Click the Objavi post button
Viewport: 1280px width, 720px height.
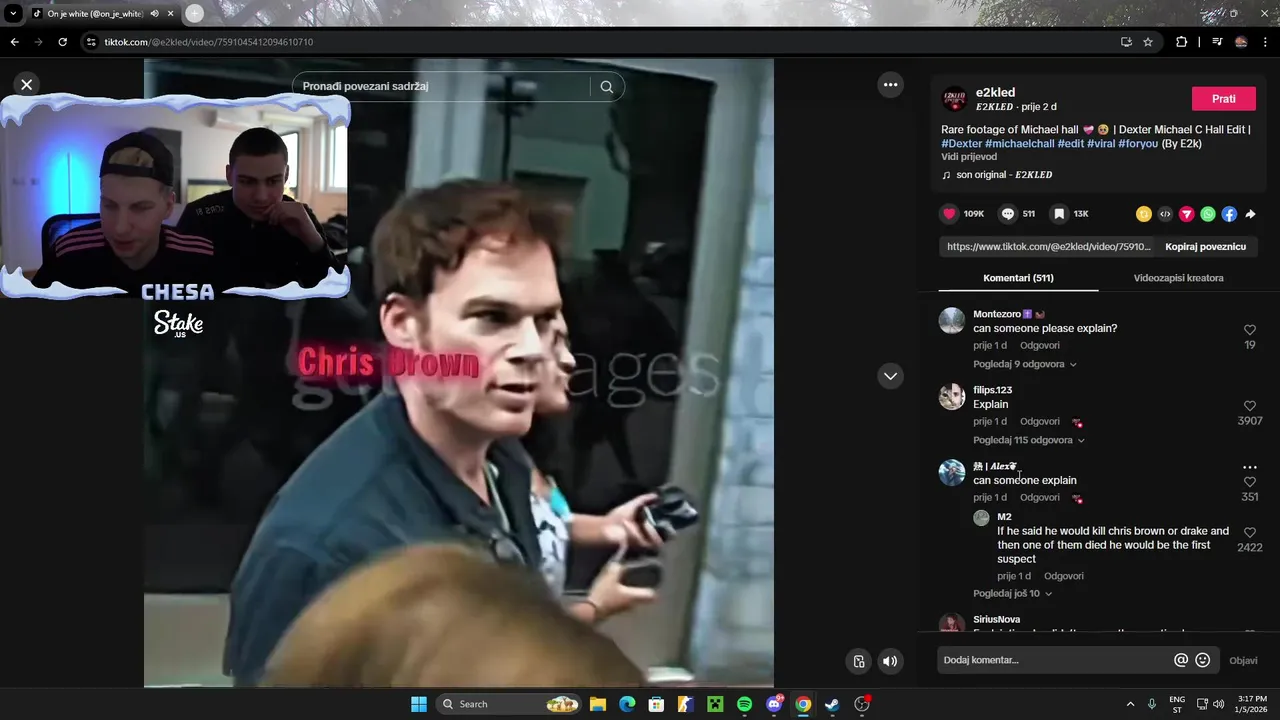[x=1243, y=660]
